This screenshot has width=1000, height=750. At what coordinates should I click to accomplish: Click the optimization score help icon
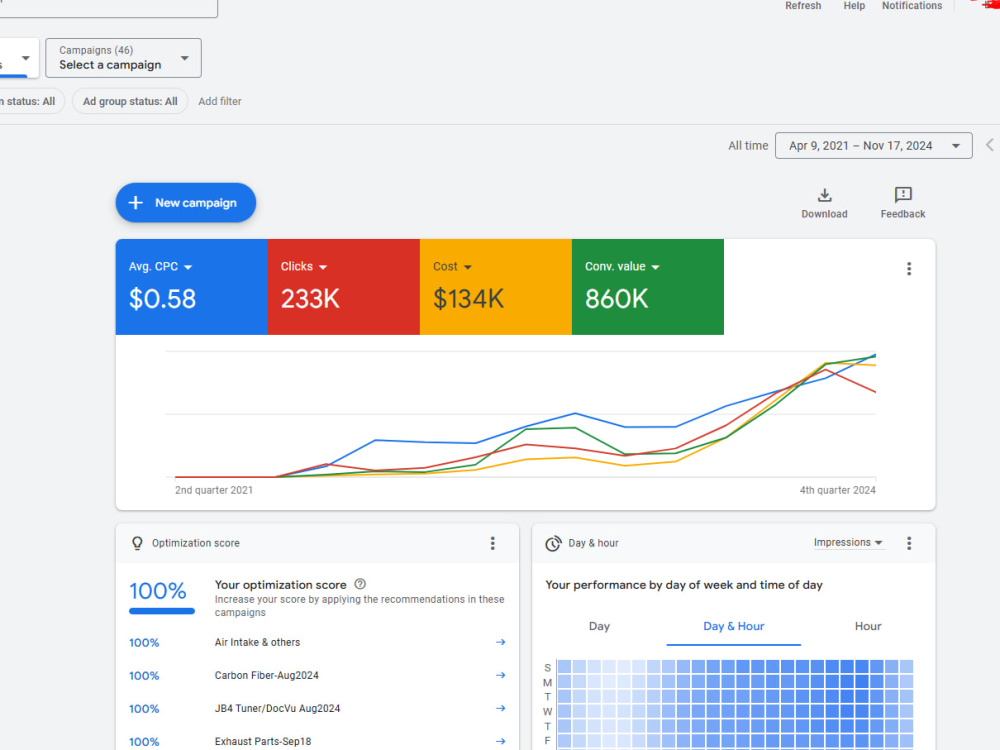point(360,584)
